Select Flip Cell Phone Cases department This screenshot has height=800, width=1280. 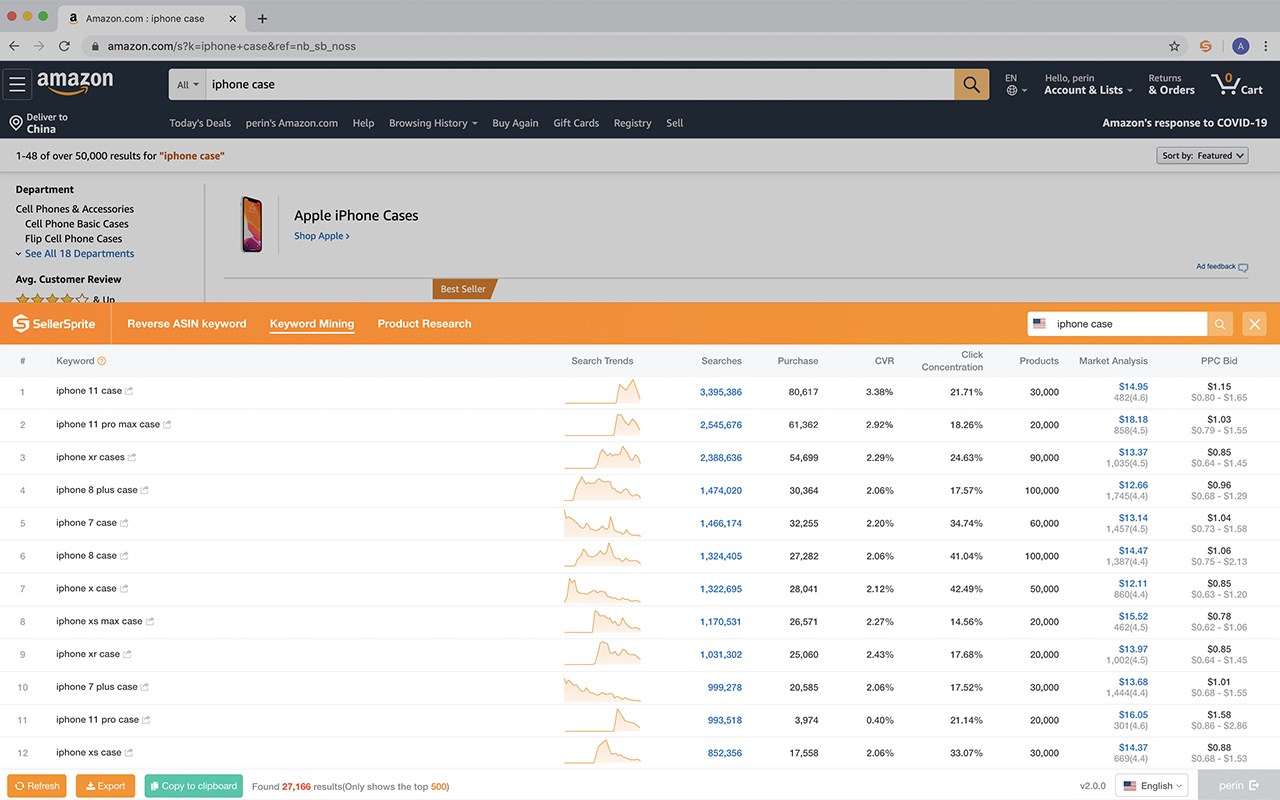click(x=74, y=239)
